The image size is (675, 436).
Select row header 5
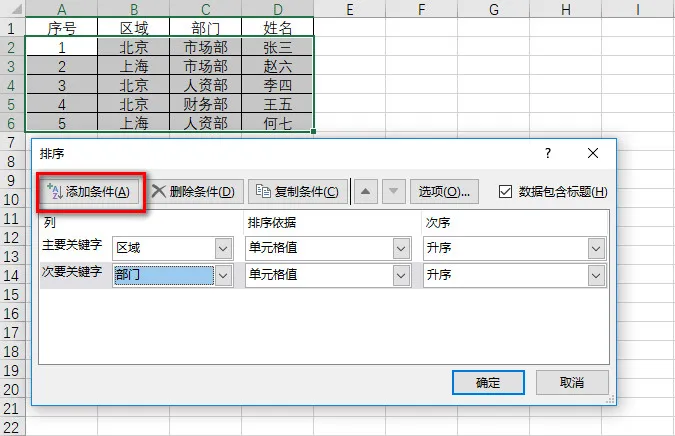pyautogui.click(x=11, y=104)
